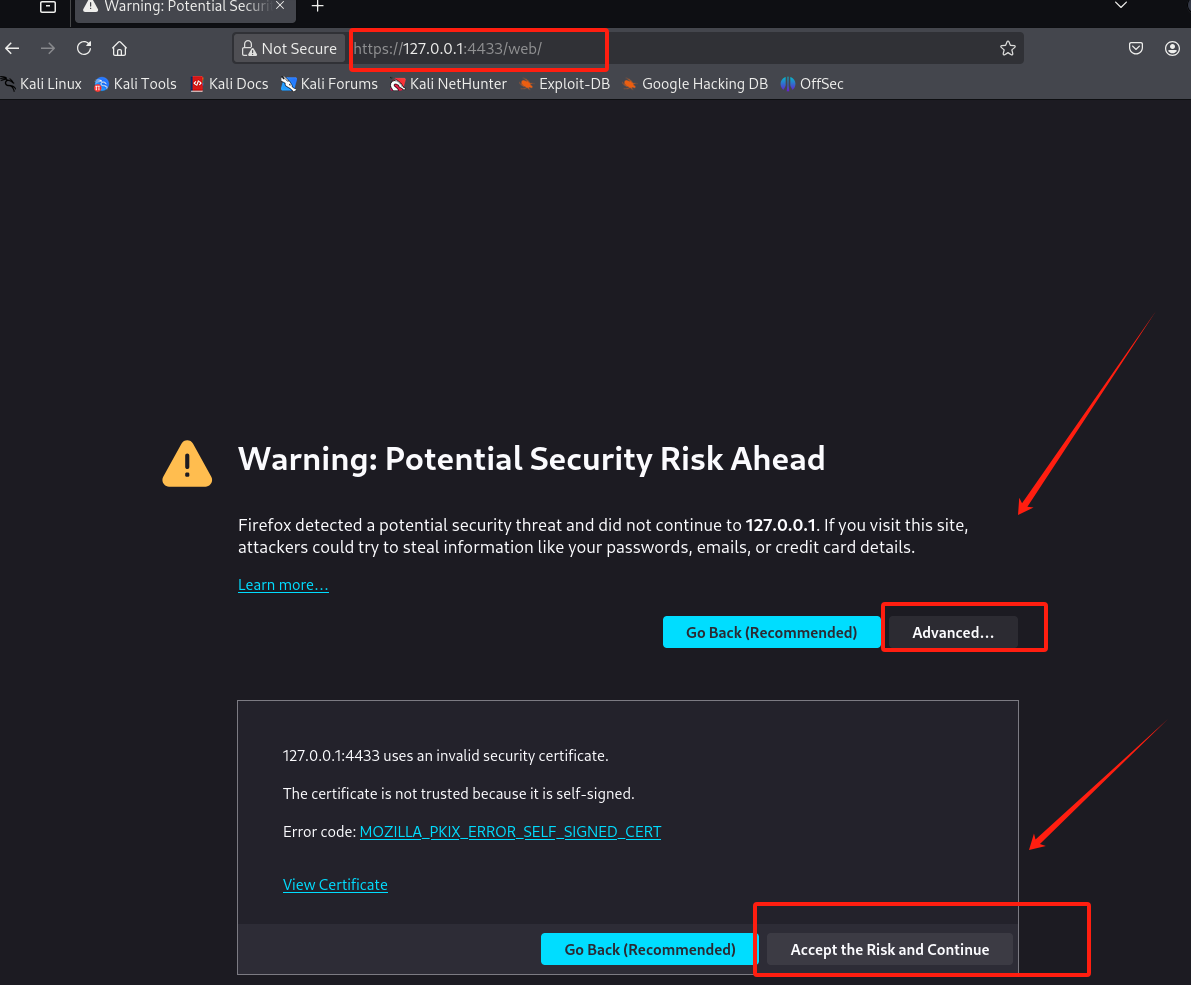Open the Kali Tools bookmark
Screen dimensions: 1191x985
point(135,84)
